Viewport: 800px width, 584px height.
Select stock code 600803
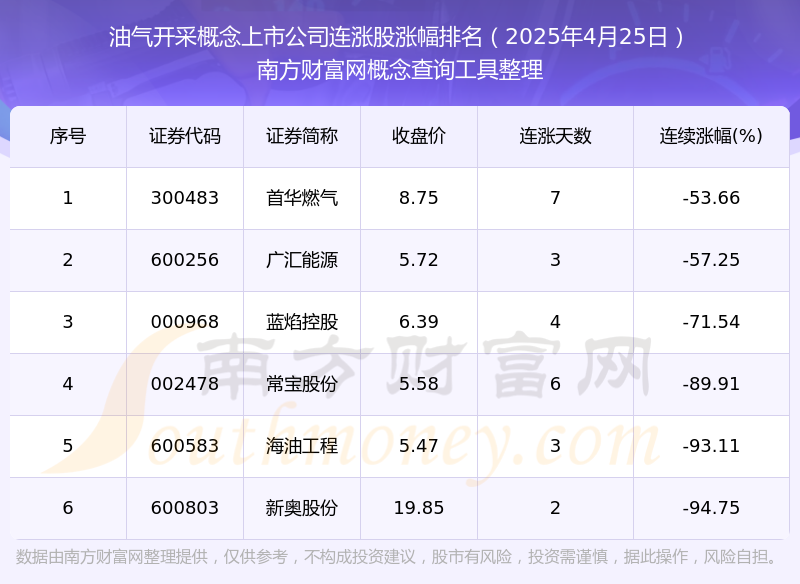(185, 508)
